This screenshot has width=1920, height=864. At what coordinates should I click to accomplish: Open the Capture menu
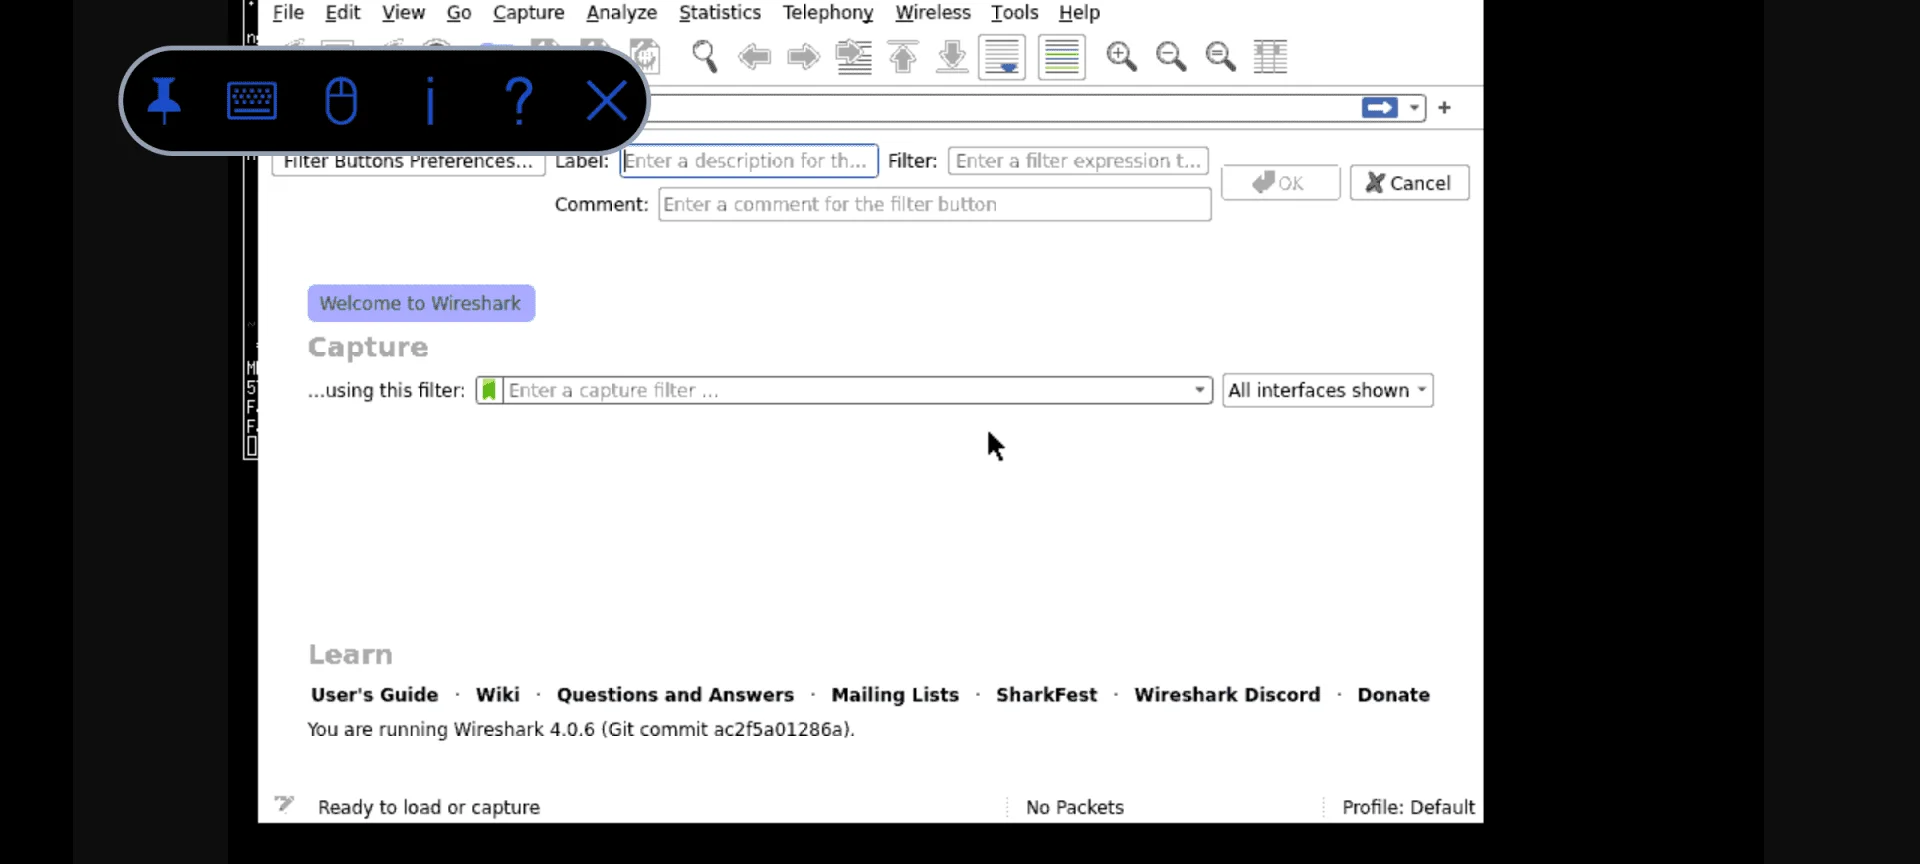tap(529, 12)
